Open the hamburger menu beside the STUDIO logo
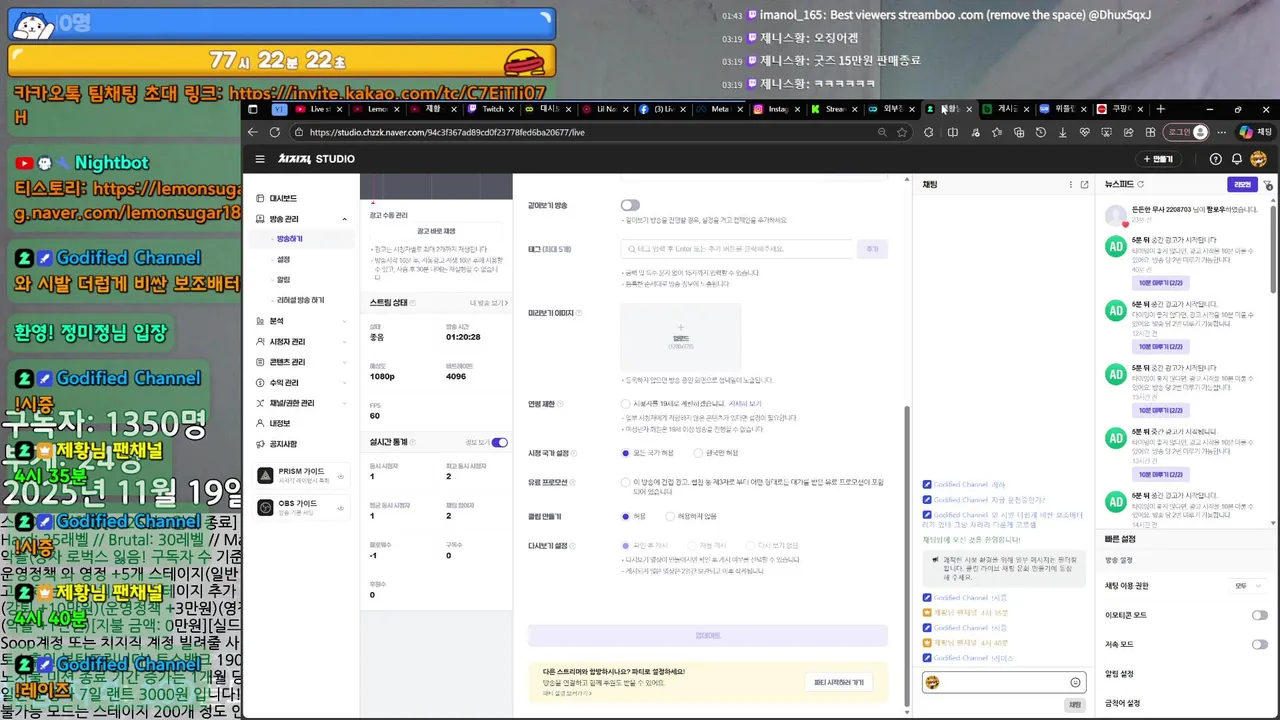This screenshot has height=720, width=1280. (260, 159)
